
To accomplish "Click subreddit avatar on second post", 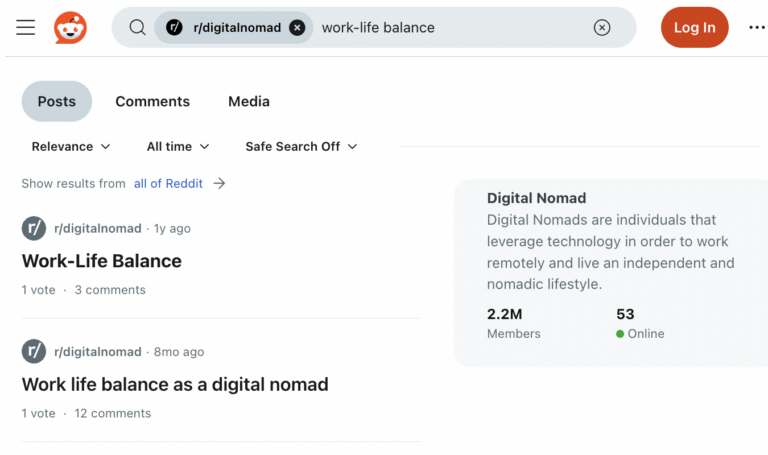I will (34, 351).
